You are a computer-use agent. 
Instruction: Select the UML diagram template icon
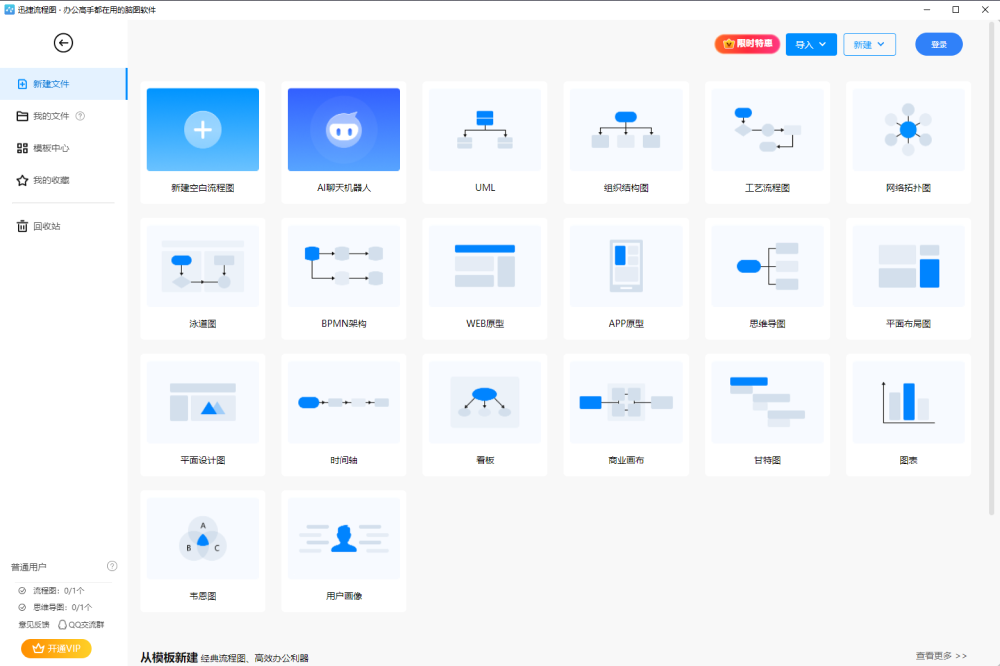(485, 130)
